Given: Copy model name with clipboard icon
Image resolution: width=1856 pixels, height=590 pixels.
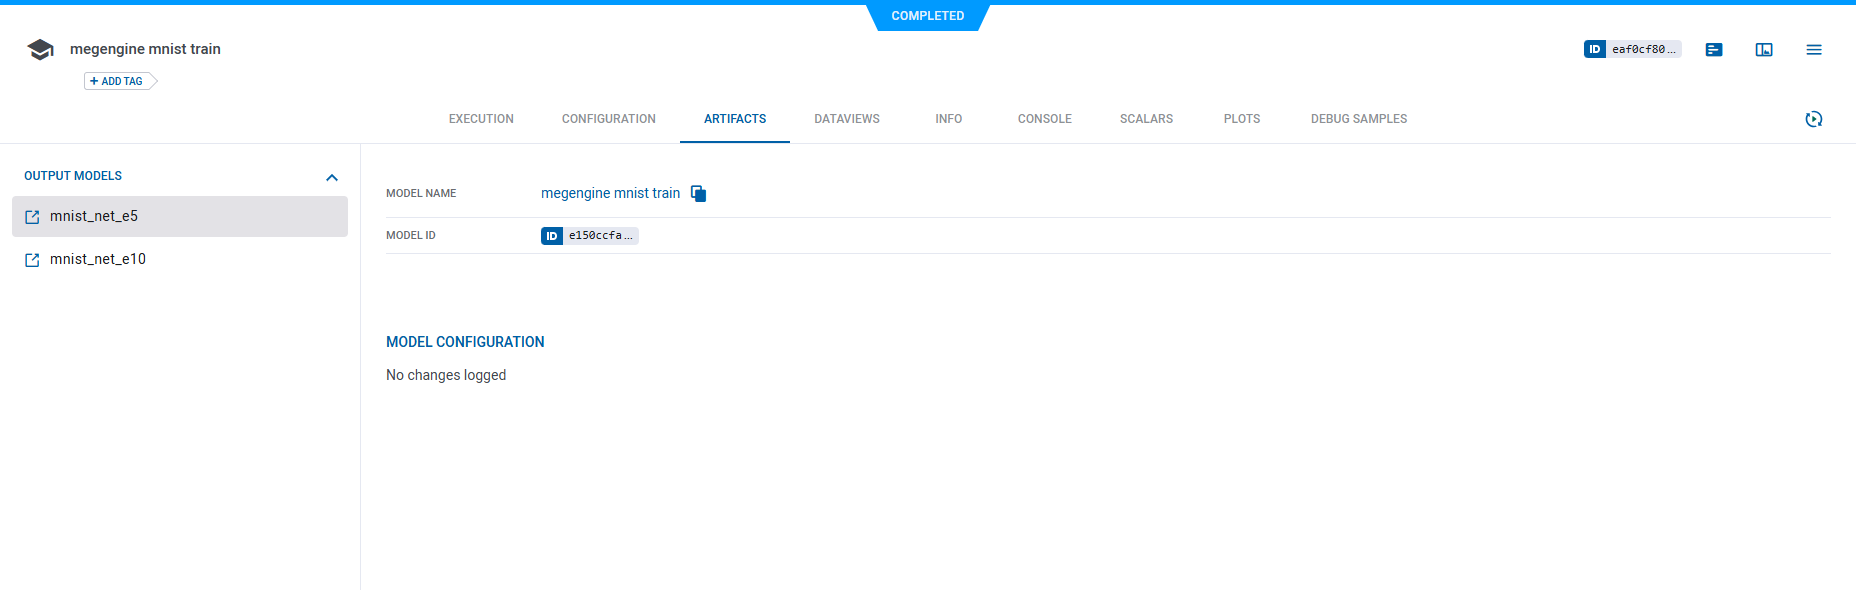Looking at the screenshot, I should point(699,194).
